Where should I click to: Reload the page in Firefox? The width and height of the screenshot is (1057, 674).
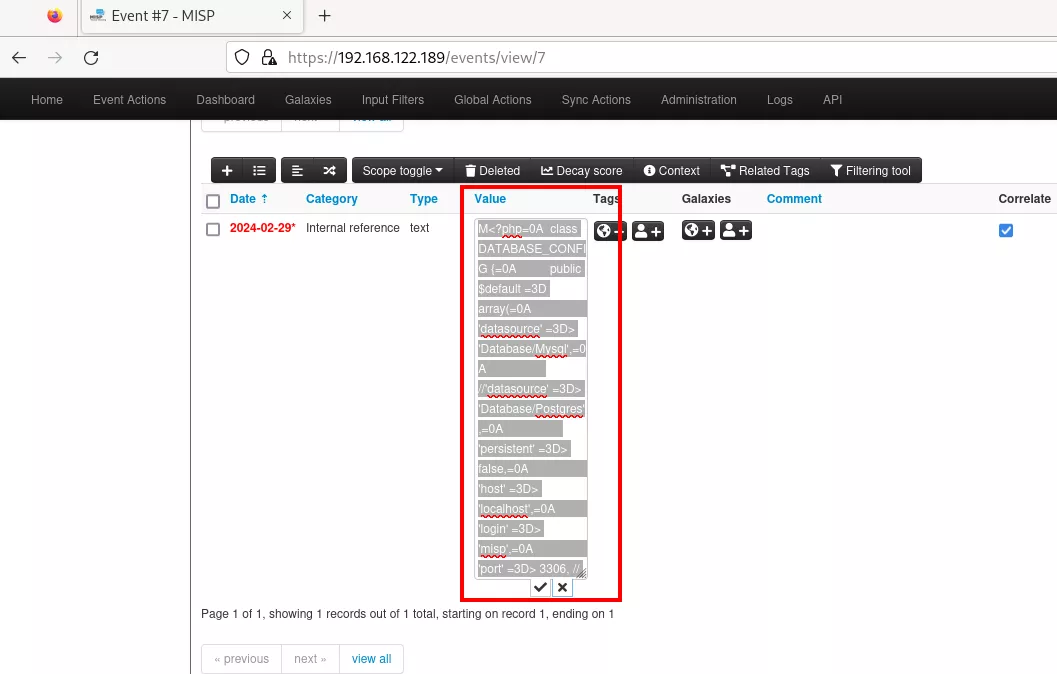91,58
